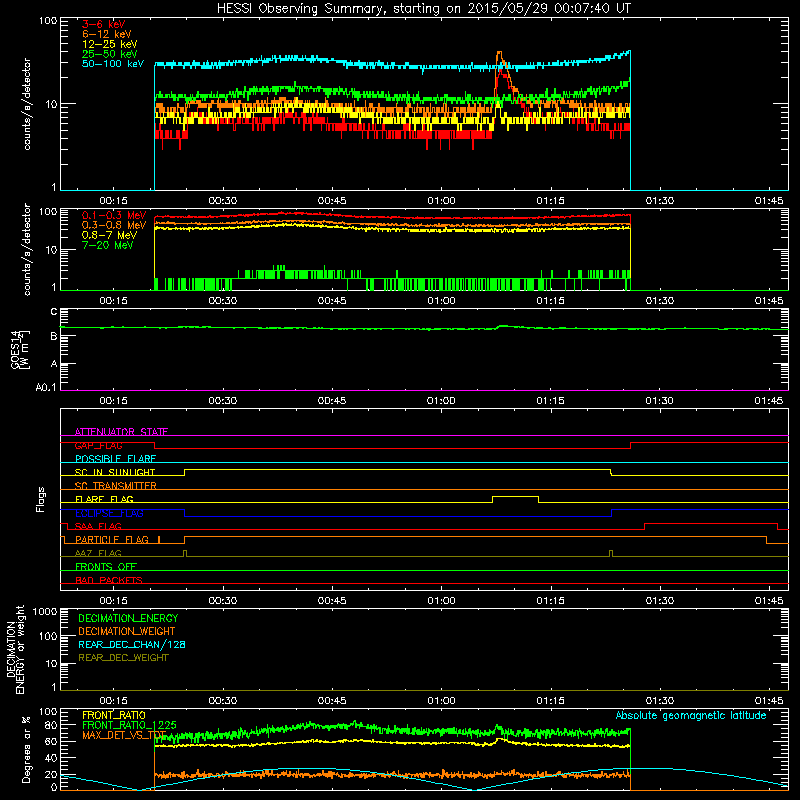This screenshot has height=800, width=800.
Task: Select the FRONTS_OFF flag label
Action: pyautogui.click(x=106, y=566)
